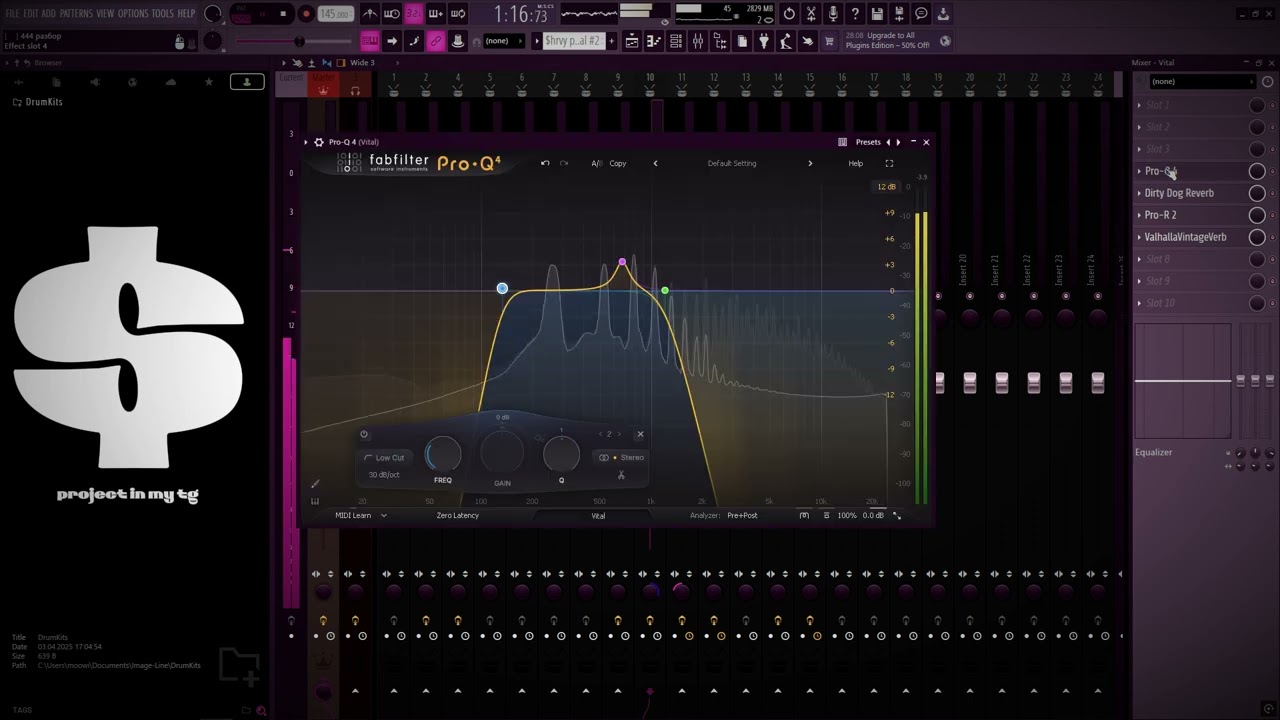This screenshot has height=720, width=1280.
Task: Click the Q knob
Action: (561, 455)
